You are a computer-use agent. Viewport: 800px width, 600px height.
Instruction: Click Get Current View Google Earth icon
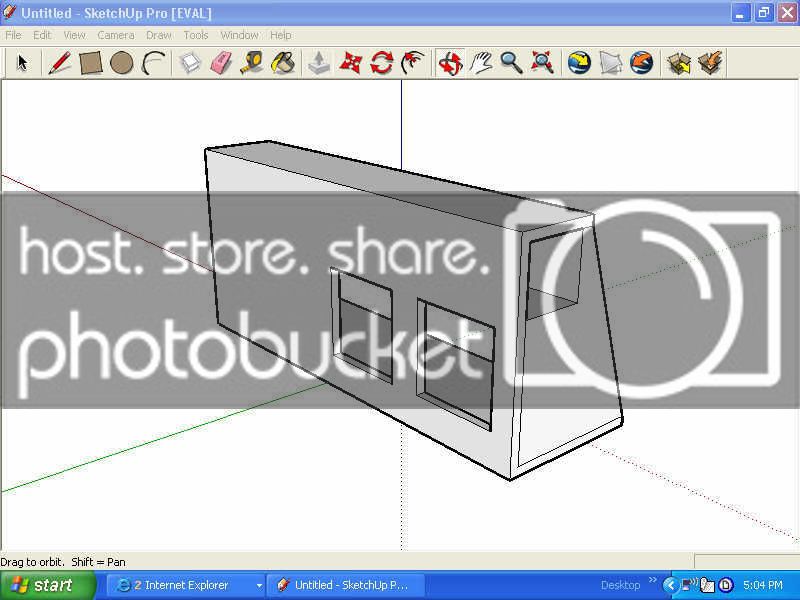click(x=580, y=63)
